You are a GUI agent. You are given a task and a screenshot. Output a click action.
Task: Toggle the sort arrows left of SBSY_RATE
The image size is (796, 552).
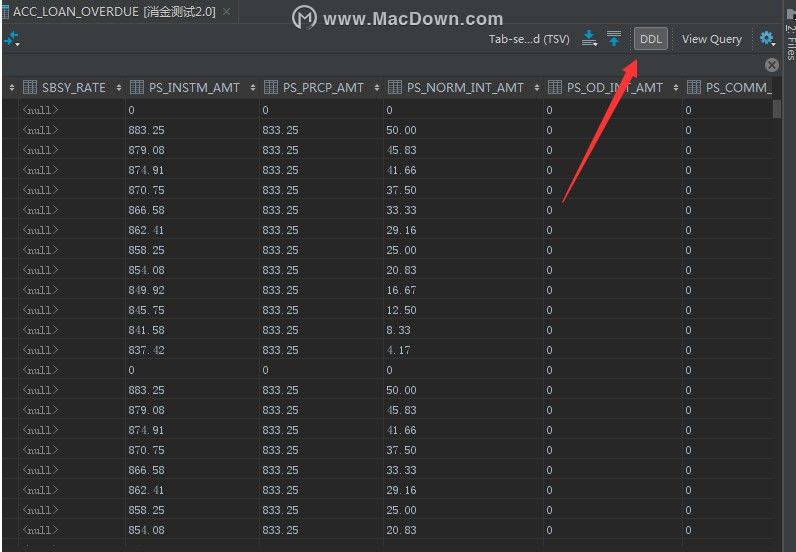pyautogui.click(x=12, y=88)
